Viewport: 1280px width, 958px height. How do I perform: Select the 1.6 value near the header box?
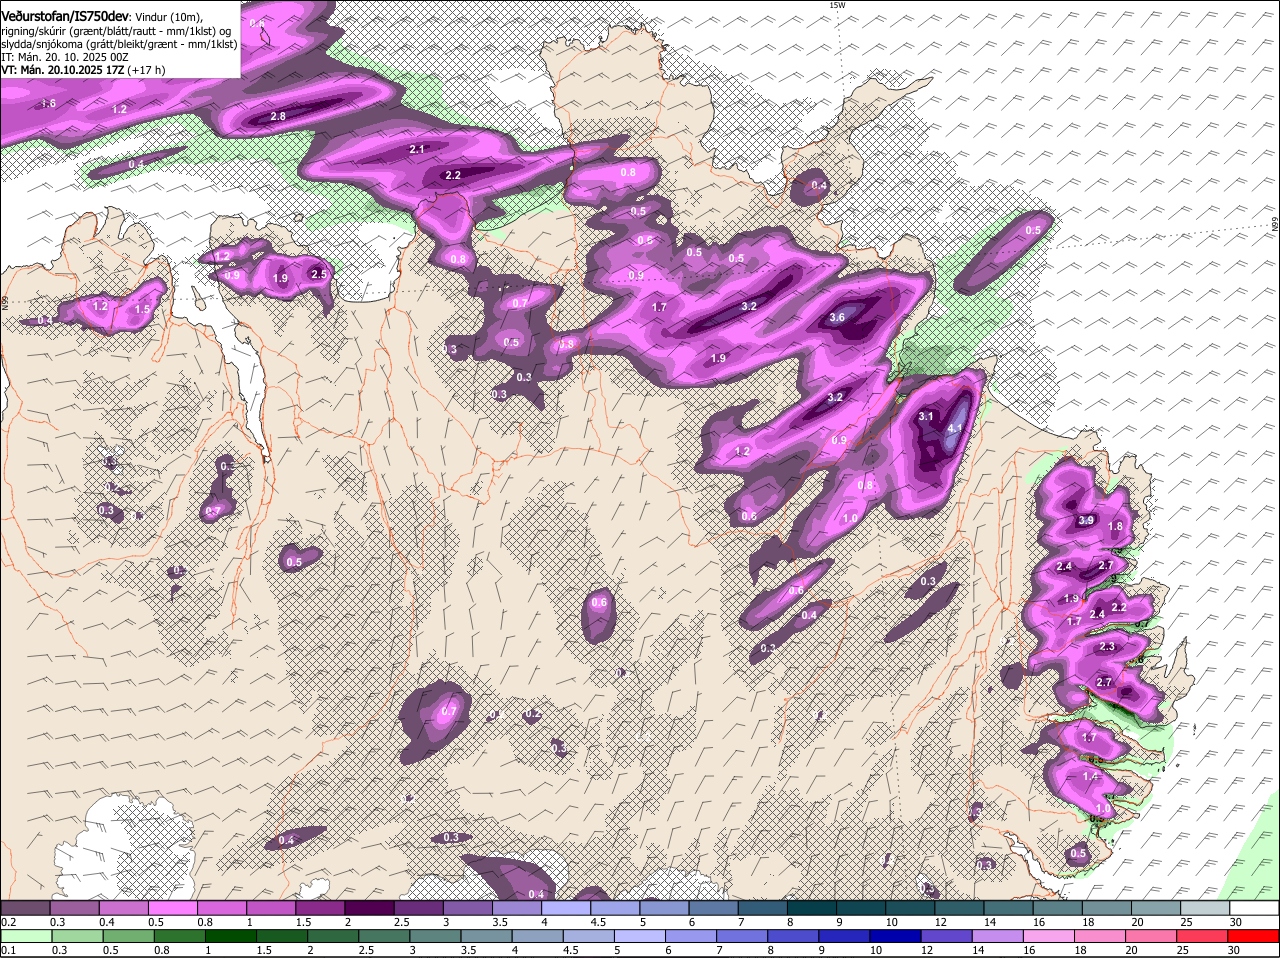point(48,104)
